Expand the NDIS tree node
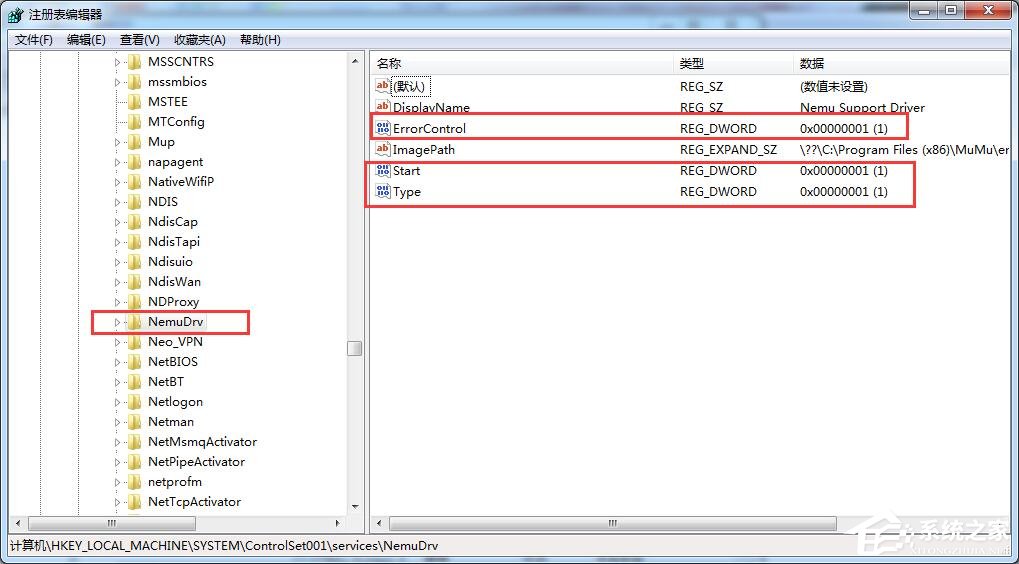 [118, 202]
